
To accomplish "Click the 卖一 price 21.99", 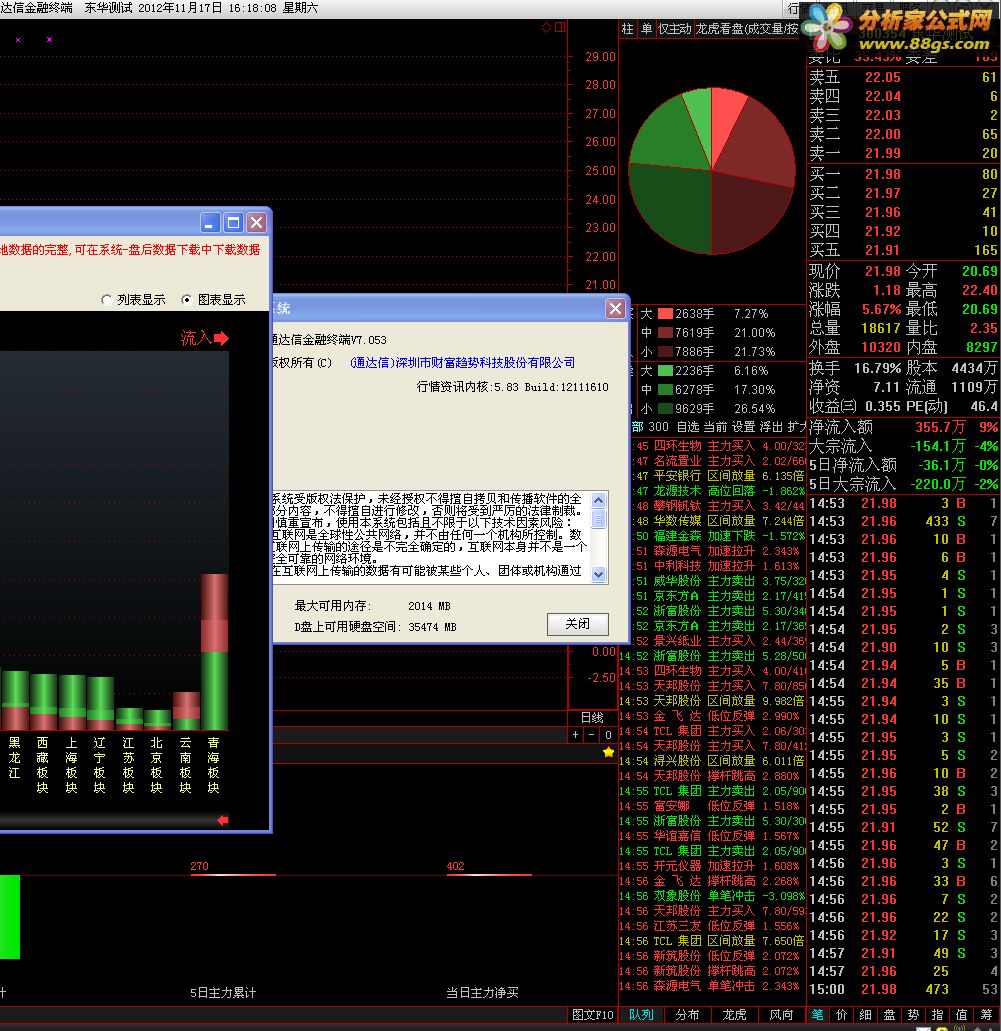I will [x=883, y=153].
